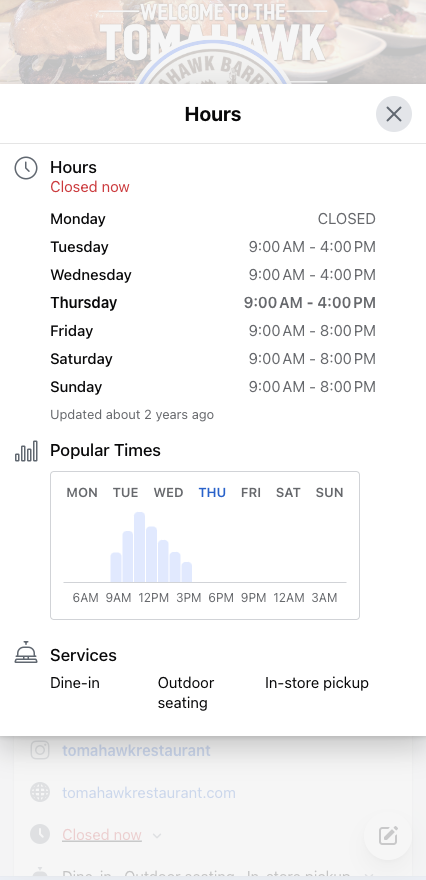Viewport: 426px width, 880px height.
Task: Click the Updated about 2 years ago note
Action: click(x=132, y=415)
